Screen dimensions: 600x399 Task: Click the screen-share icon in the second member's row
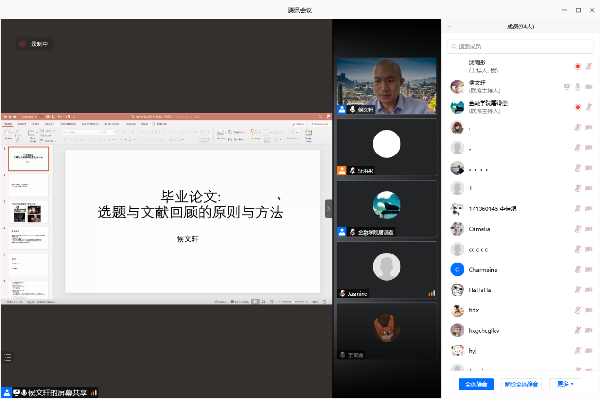pyautogui.click(x=567, y=87)
